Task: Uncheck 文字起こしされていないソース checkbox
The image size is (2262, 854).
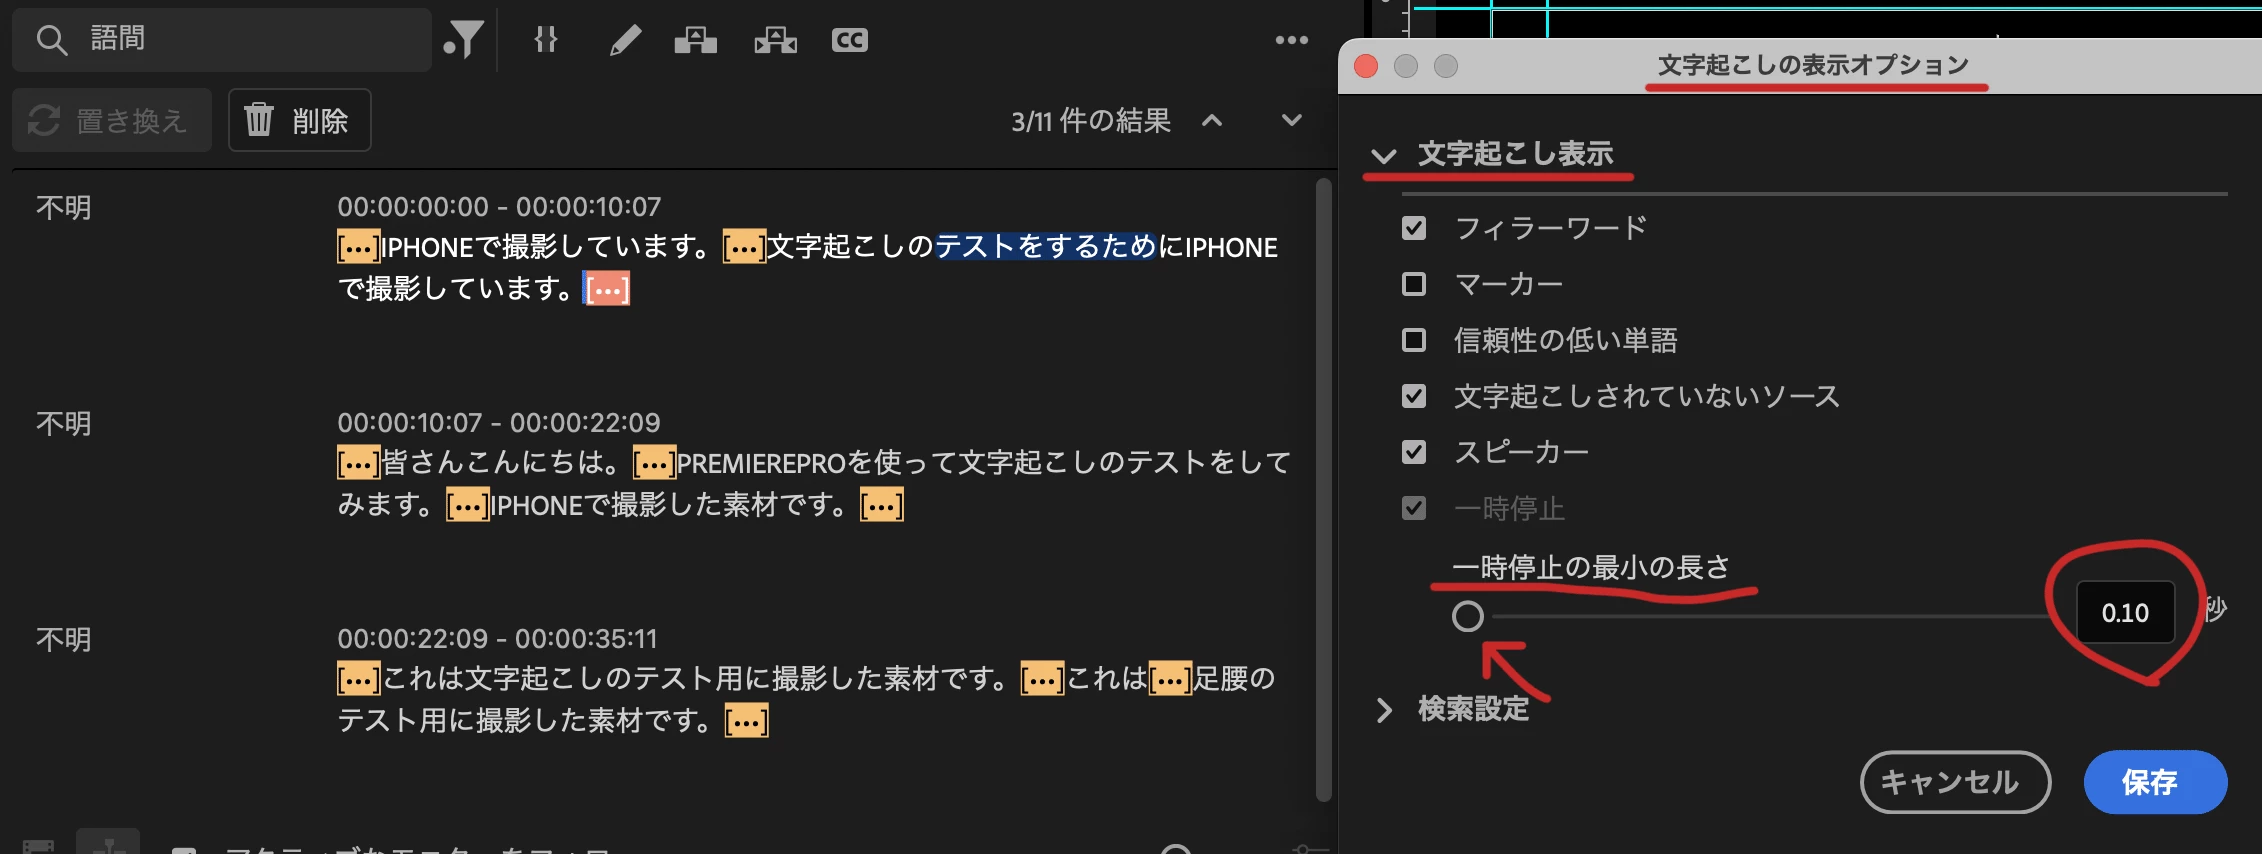Action: click(x=1414, y=396)
